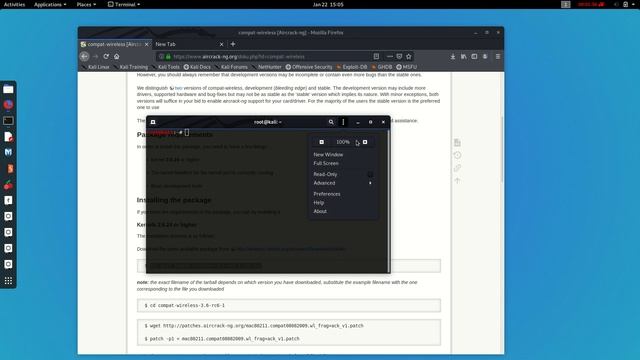Toggle Firefox sidebar icon
This screenshot has height=360, width=640.
[474, 57]
